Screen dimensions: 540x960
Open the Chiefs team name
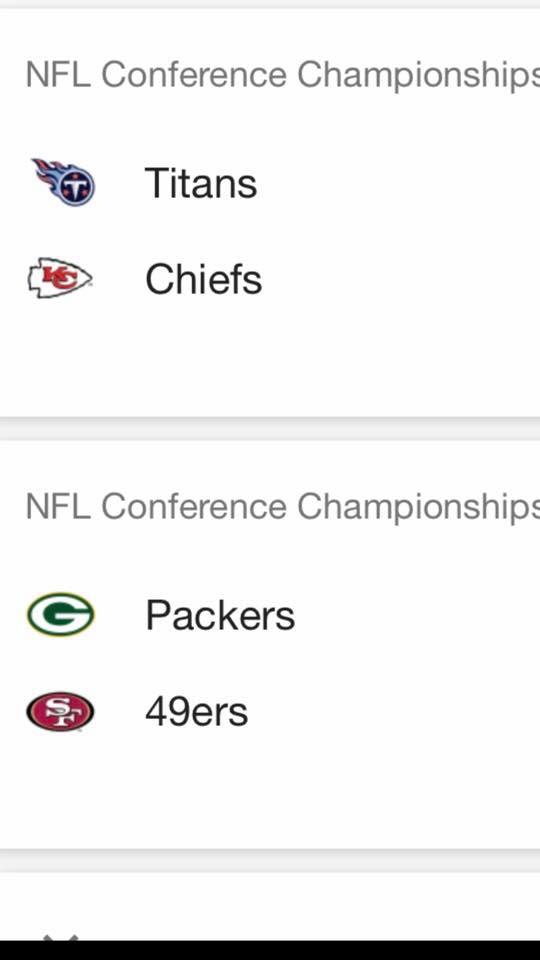(x=203, y=279)
